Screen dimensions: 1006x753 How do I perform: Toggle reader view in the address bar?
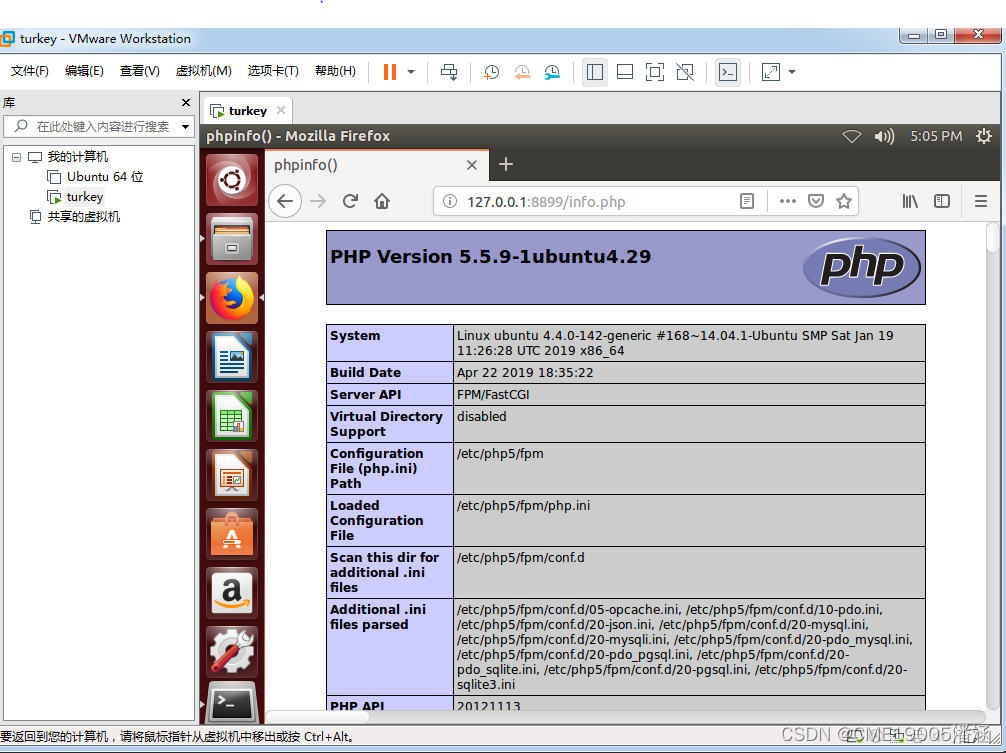point(746,201)
